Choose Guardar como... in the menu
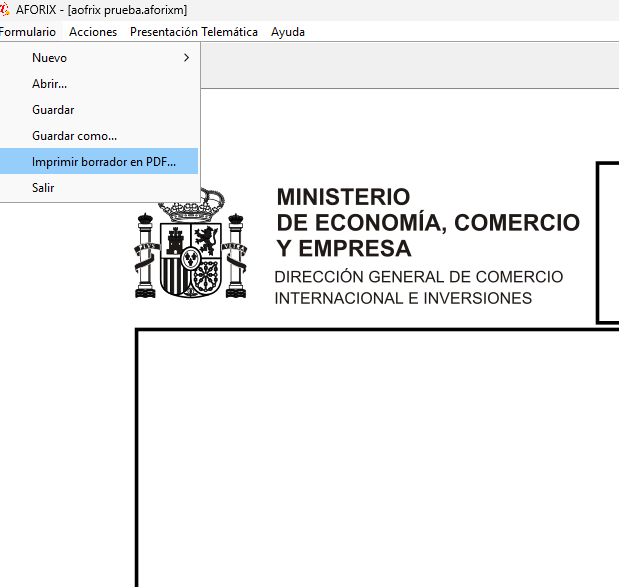Viewport: 619px width, 587px height. point(75,136)
